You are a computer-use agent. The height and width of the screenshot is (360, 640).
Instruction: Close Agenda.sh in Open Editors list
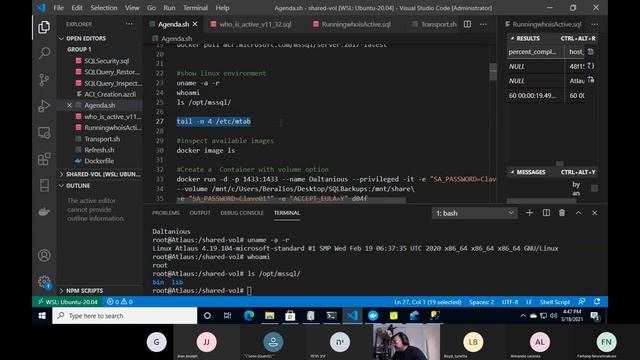(x=69, y=105)
